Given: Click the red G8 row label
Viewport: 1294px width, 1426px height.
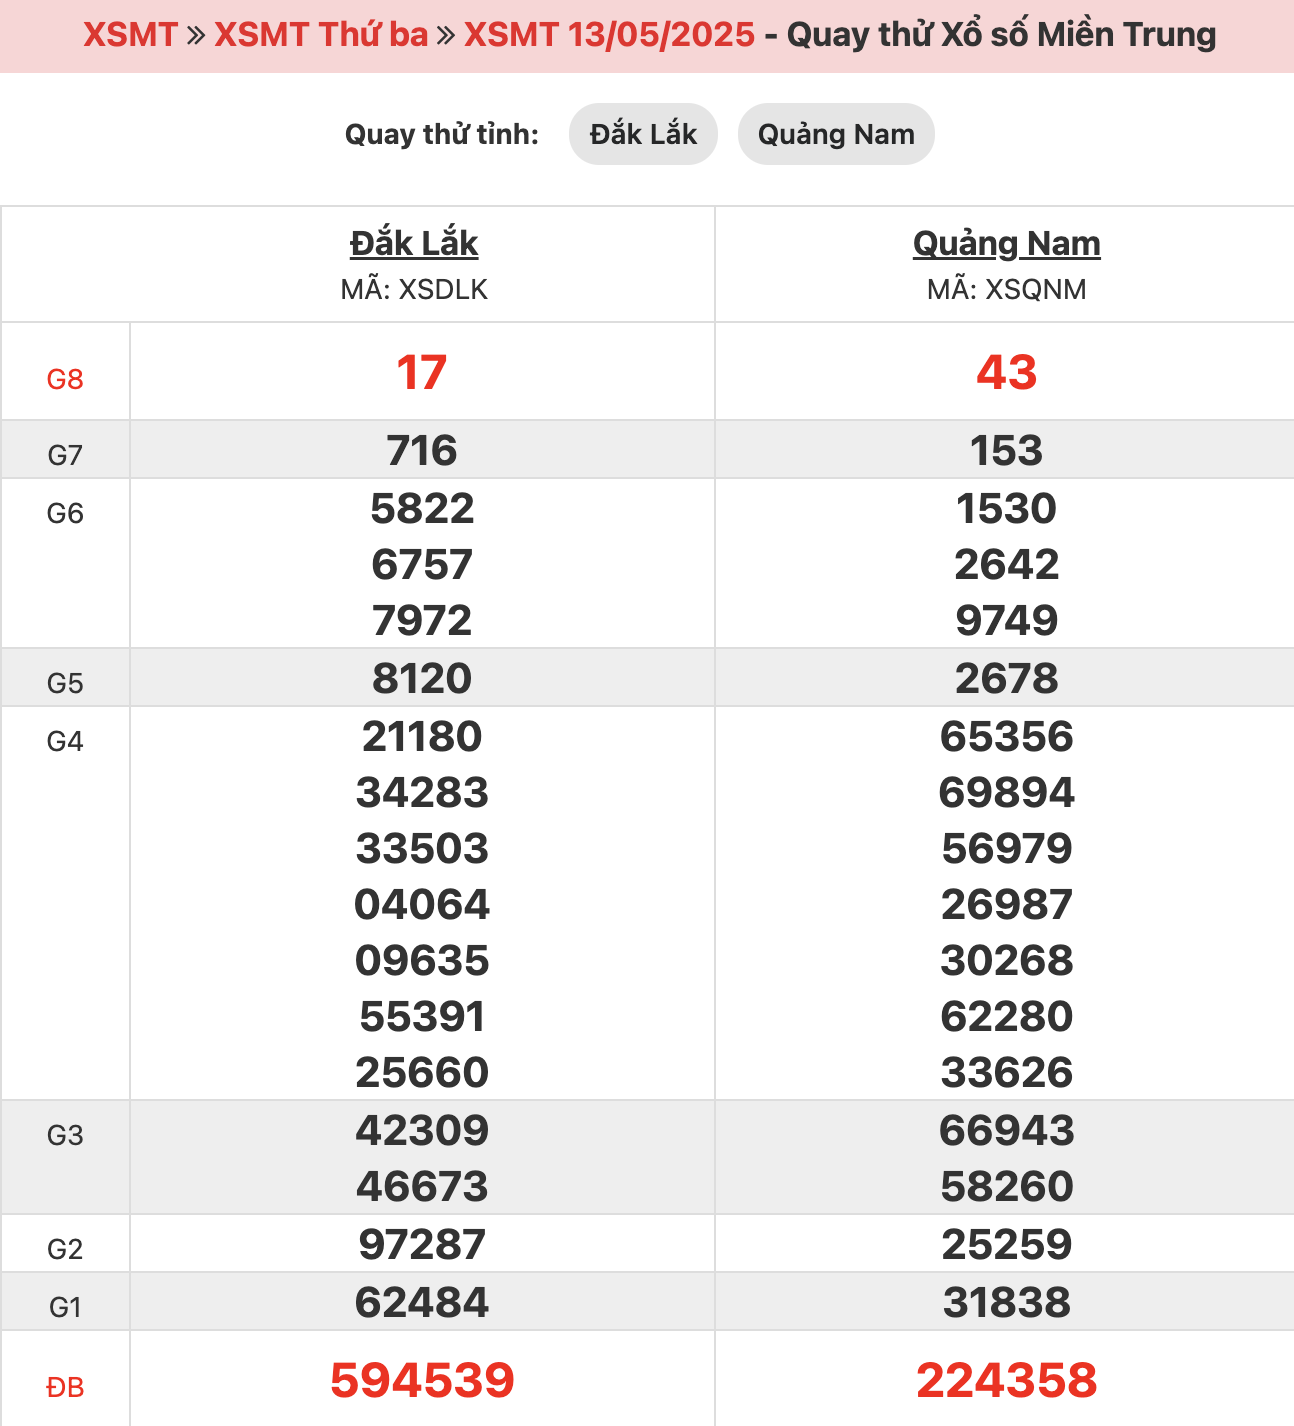Looking at the screenshot, I should (65, 379).
